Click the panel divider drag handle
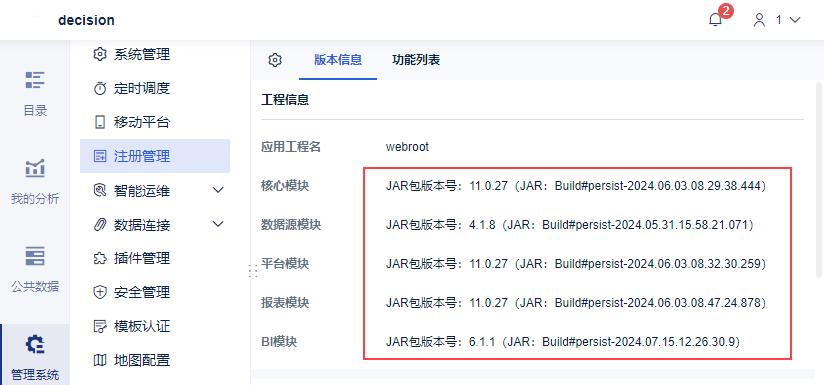824x385 pixels. pos(252,270)
